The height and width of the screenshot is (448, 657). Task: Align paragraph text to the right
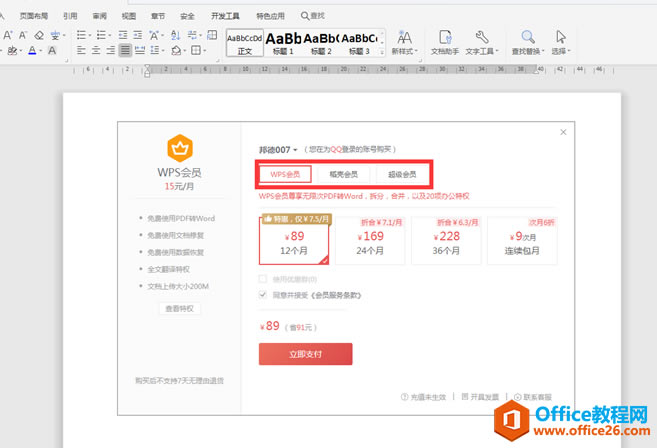[111, 50]
